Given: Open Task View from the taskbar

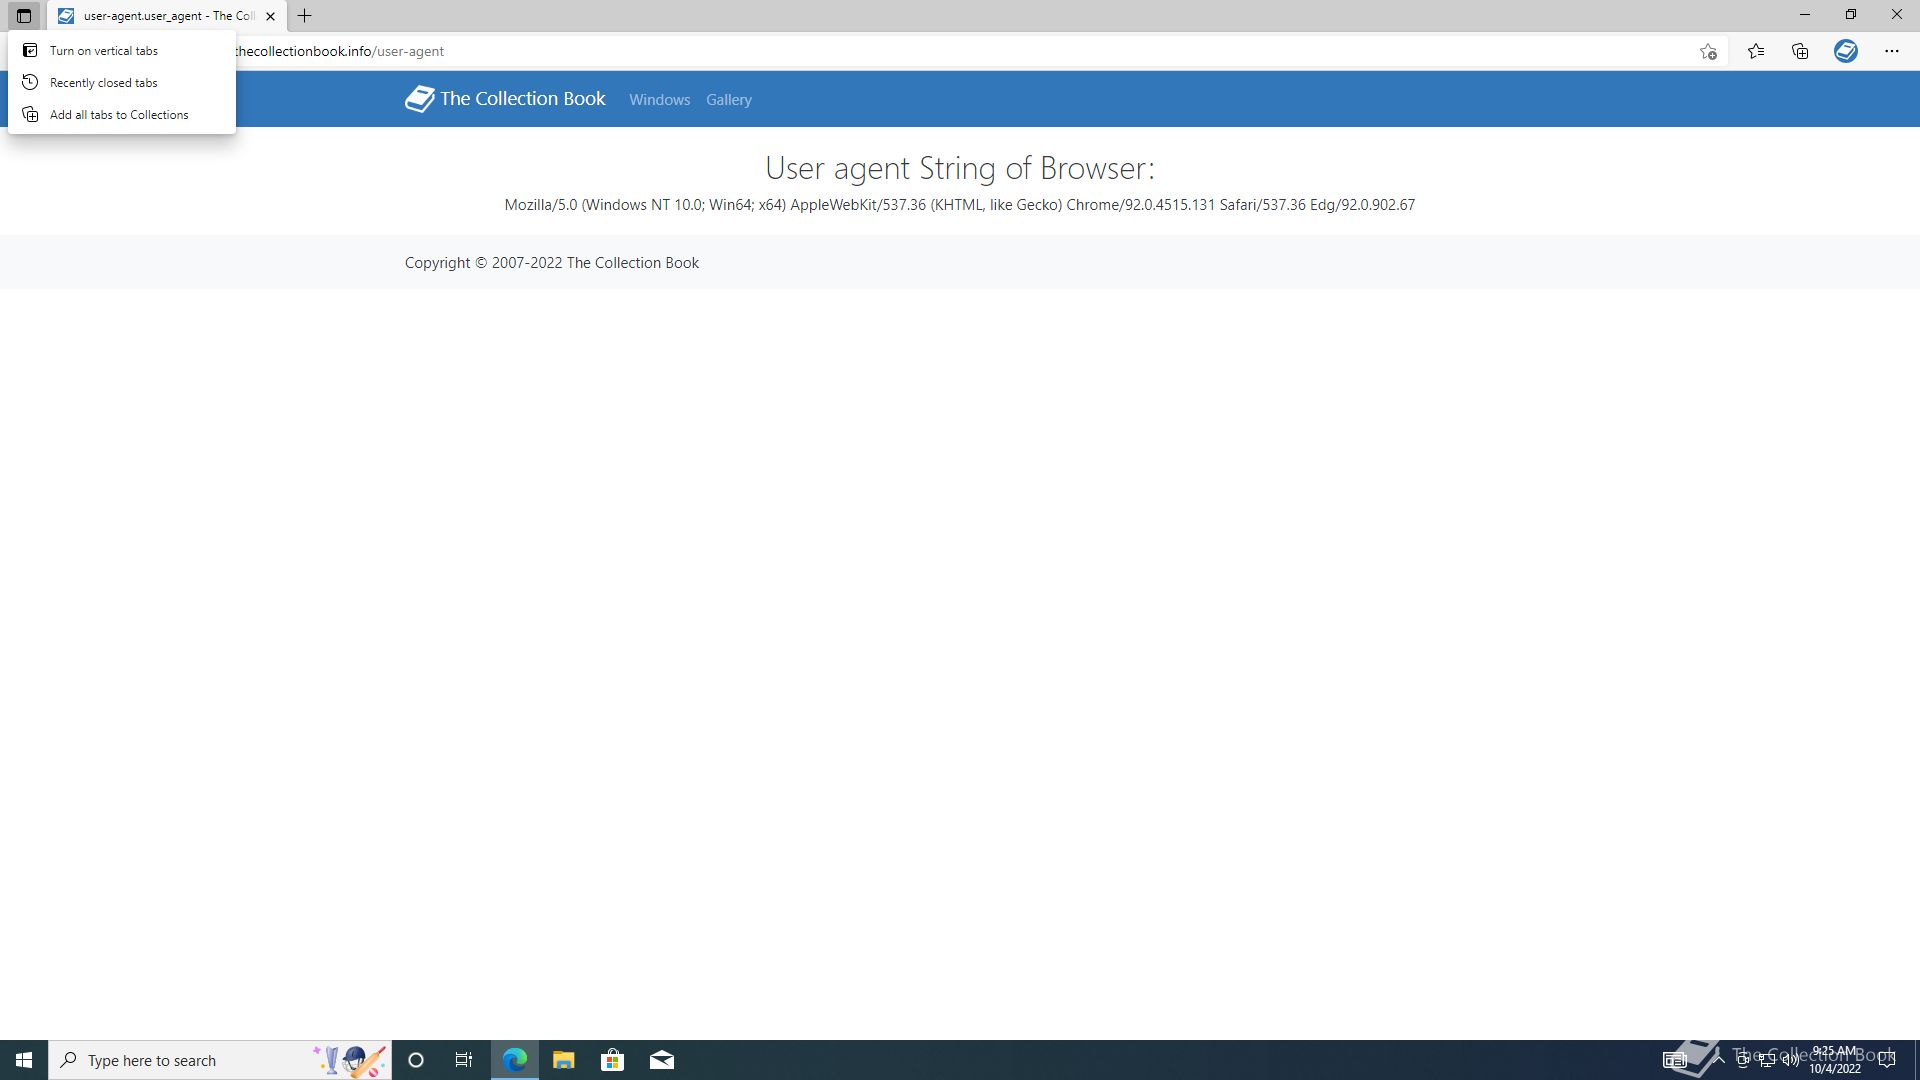Looking at the screenshot, I should 464,1060.
